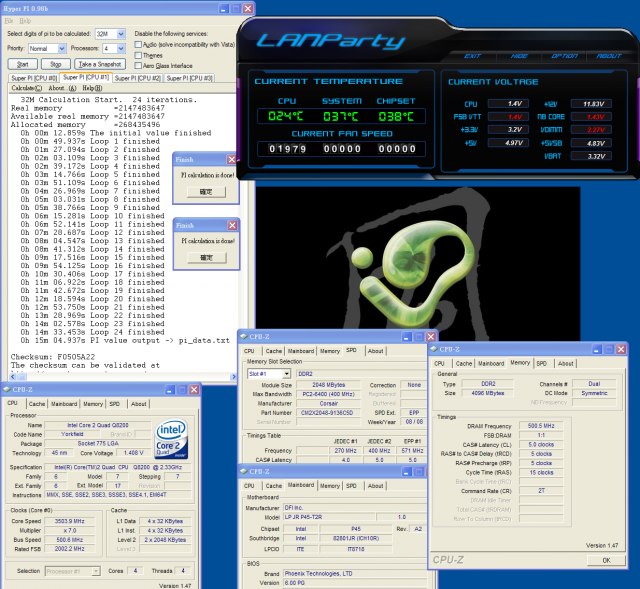Click horizontal scrollbar in Super PI log
640x589 pixels.
tap(122, 377)
